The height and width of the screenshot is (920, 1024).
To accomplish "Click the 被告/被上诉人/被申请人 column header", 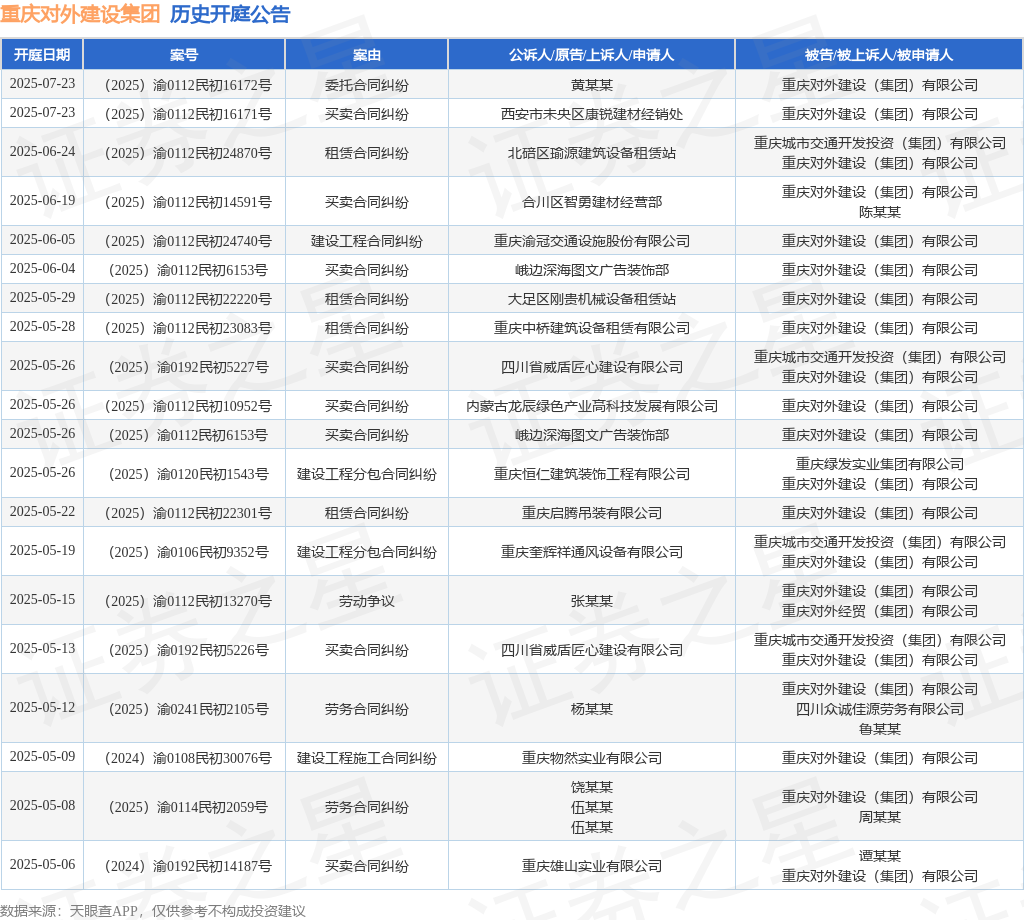I will (x=879, y=55).
